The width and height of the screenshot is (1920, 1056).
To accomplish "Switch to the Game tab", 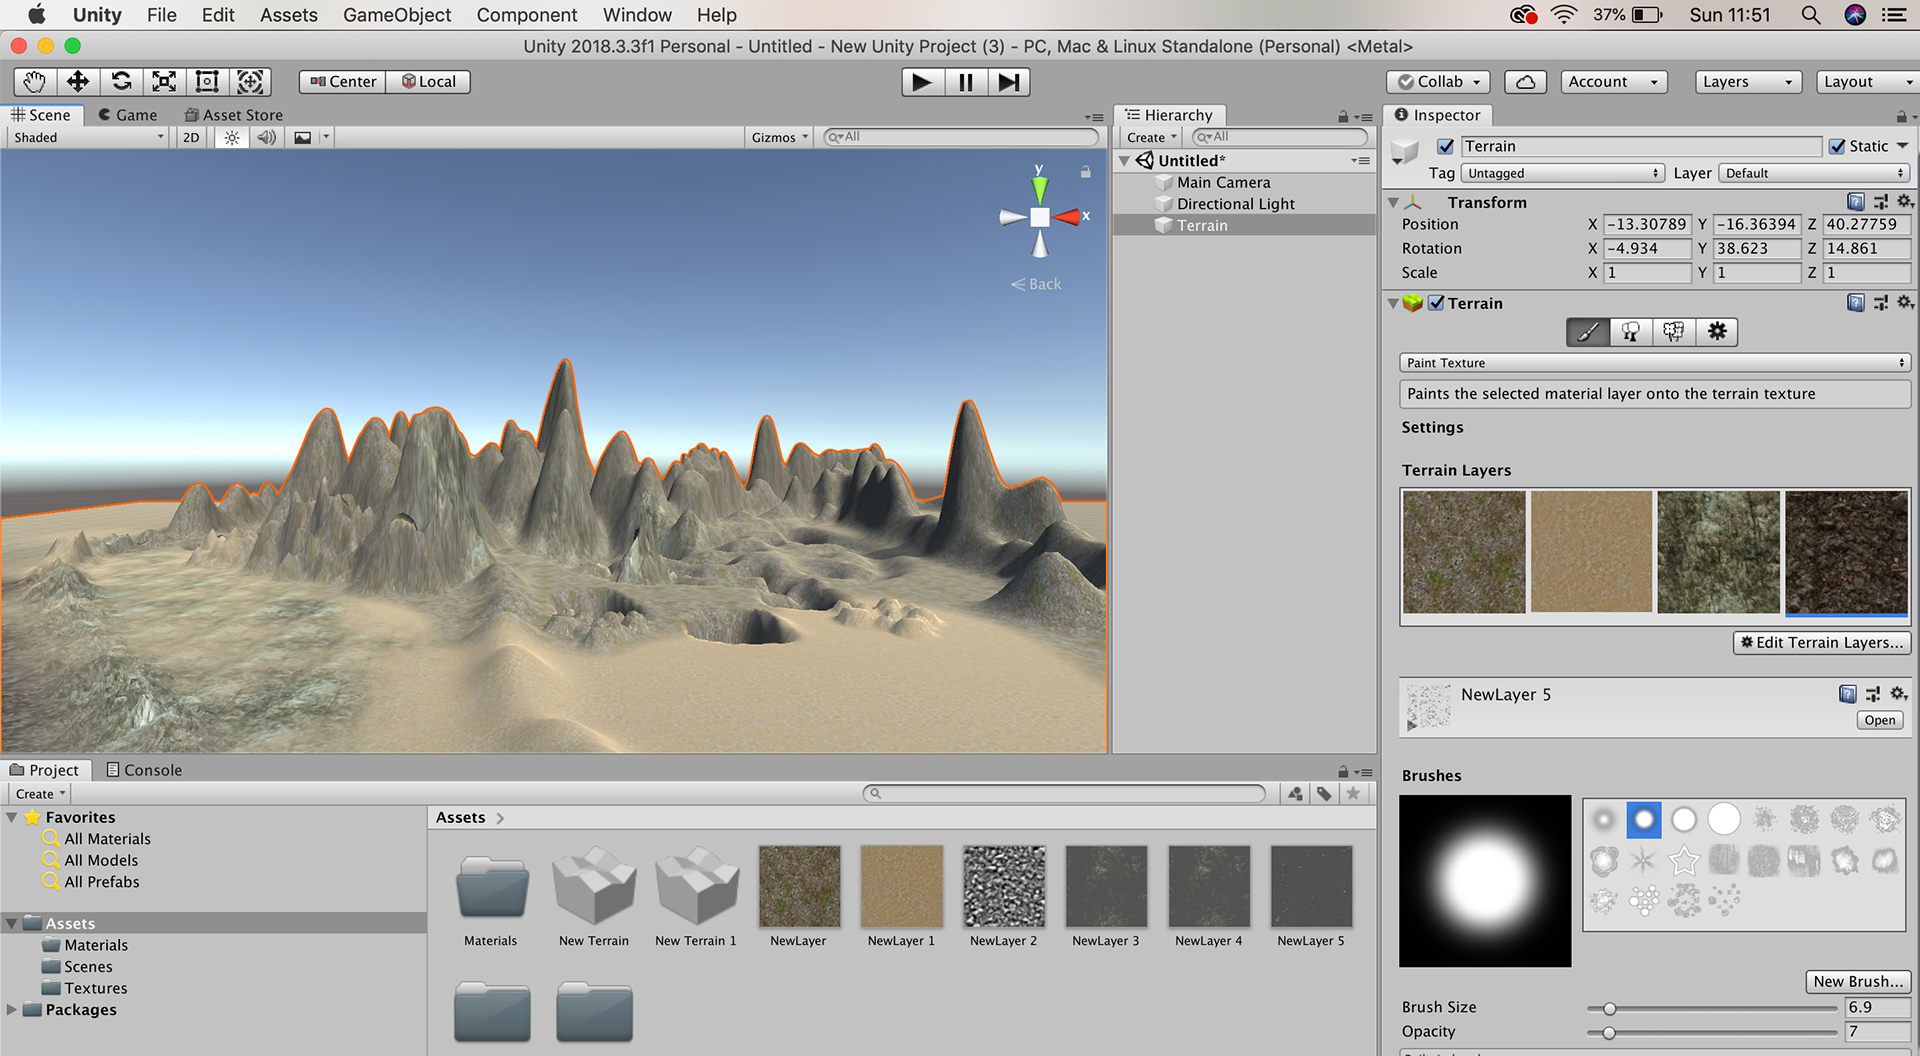I will point(128,115).
